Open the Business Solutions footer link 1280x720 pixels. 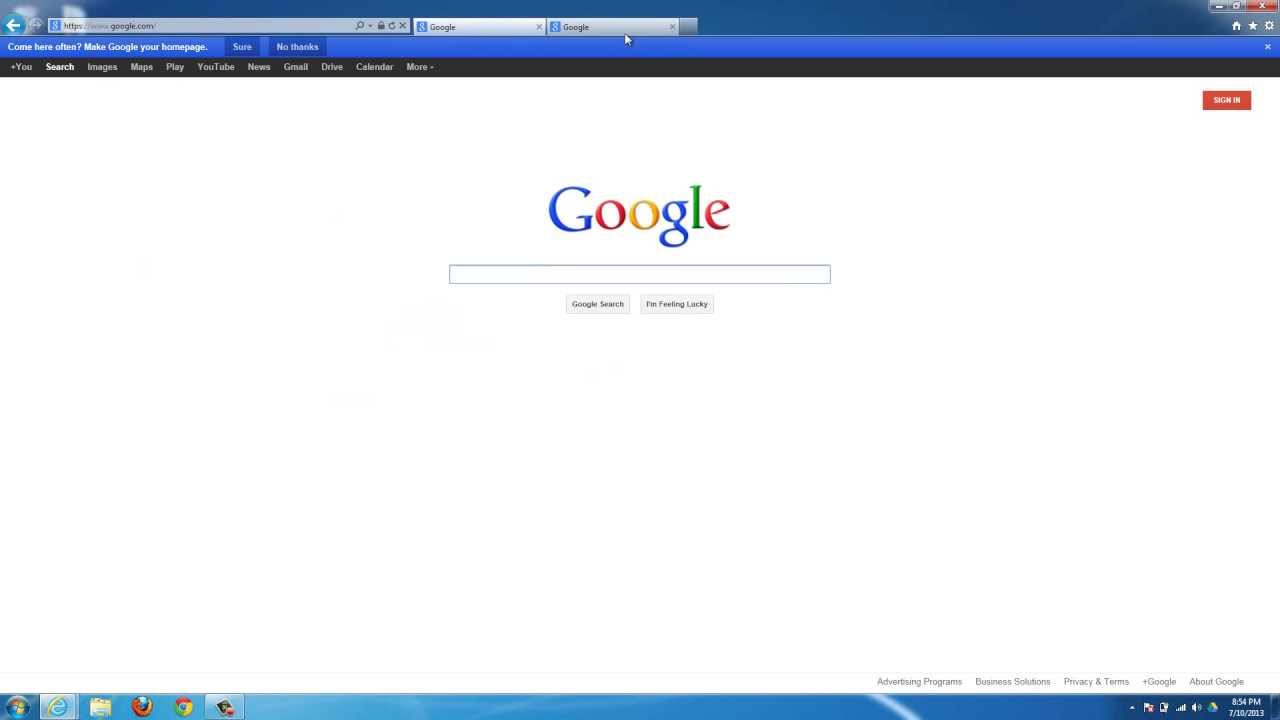click(1013, 682)
